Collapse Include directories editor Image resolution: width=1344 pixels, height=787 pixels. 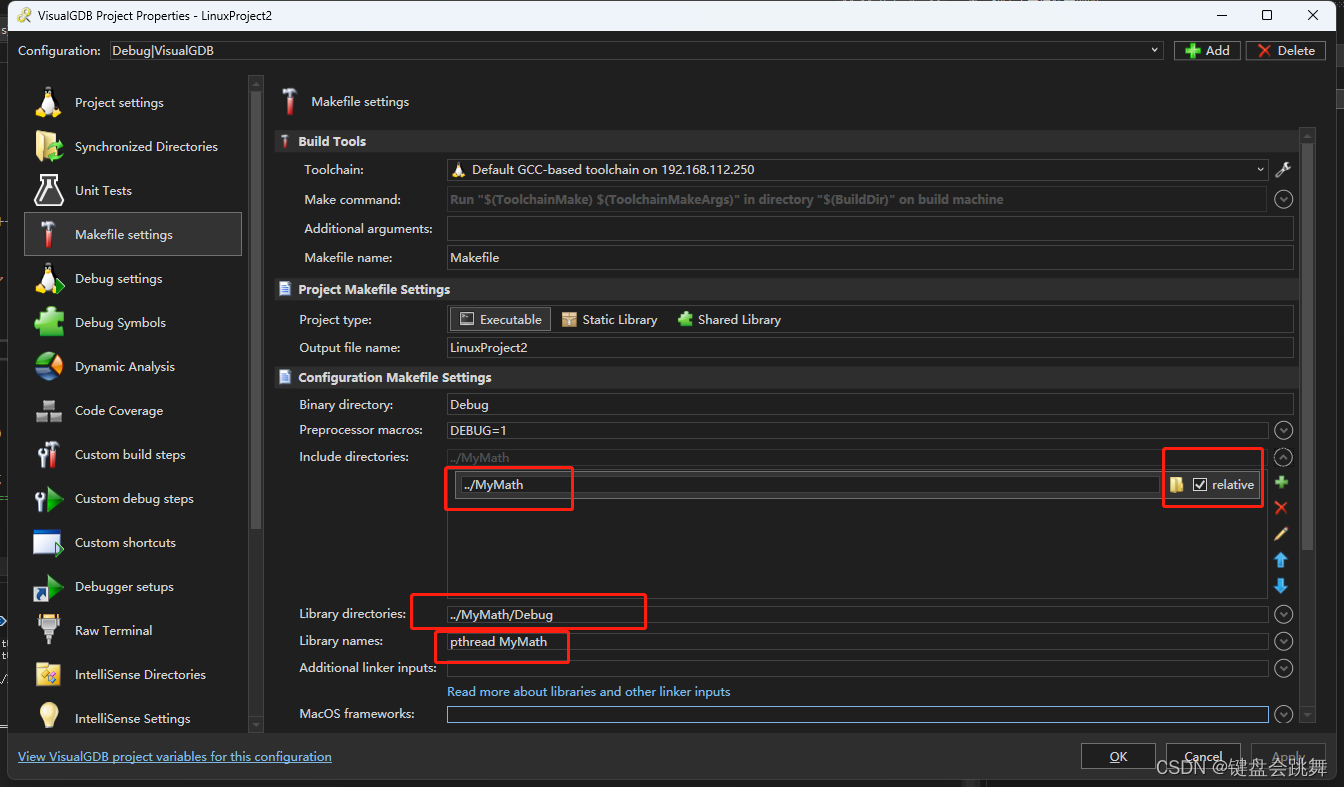(x=1284, y=457)
